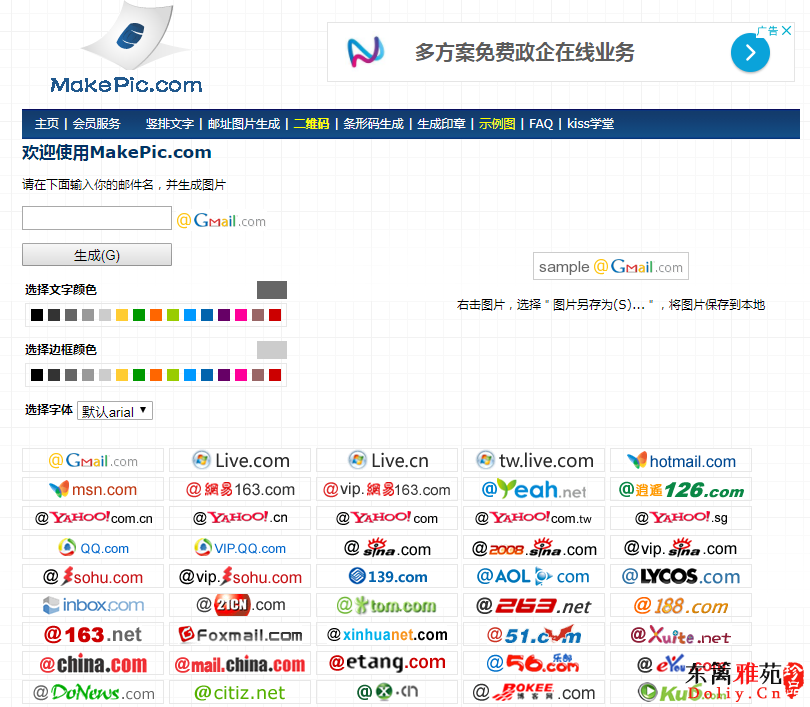Click the blue arrow in the ad banner

[x=750, y=52]
